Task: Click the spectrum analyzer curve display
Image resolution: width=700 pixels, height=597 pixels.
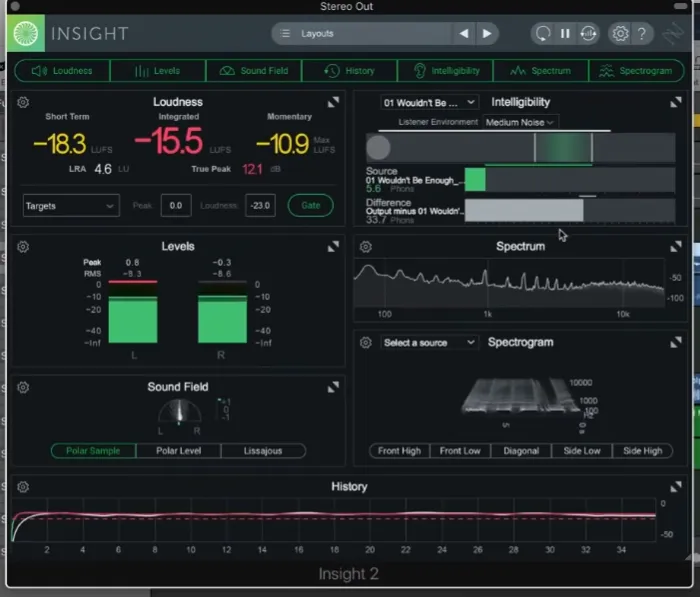Action: 509,284
